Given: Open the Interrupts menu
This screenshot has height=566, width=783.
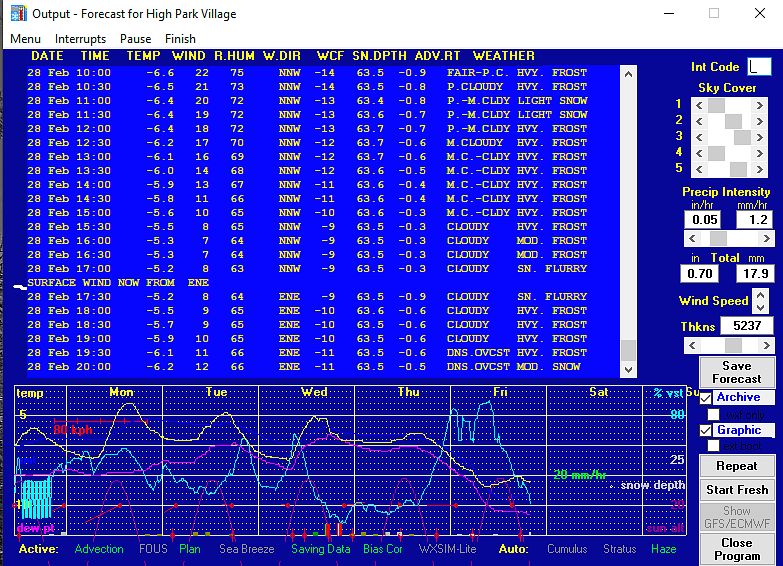Looking at the screenshot, I should click(x=80, y=39).
